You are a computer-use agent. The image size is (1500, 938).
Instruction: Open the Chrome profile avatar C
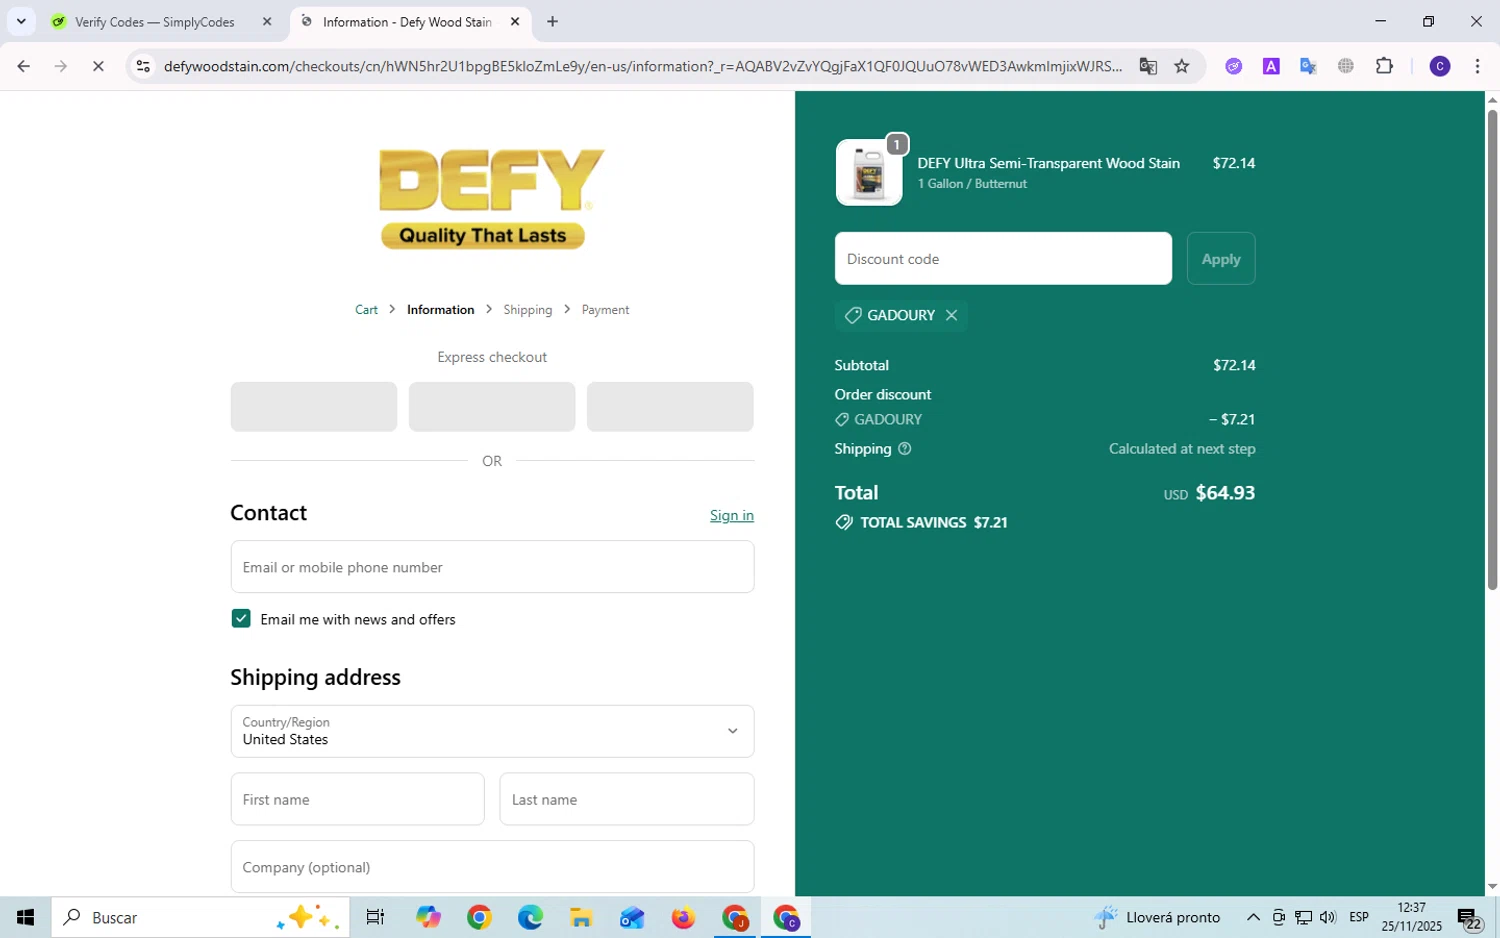[1440, 66]
